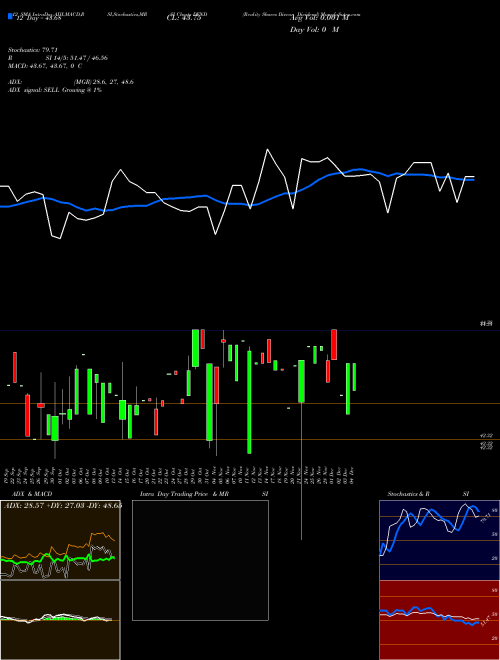Click 'ADX signal: SELL Growing @ 1%' text

click(55, 90)
